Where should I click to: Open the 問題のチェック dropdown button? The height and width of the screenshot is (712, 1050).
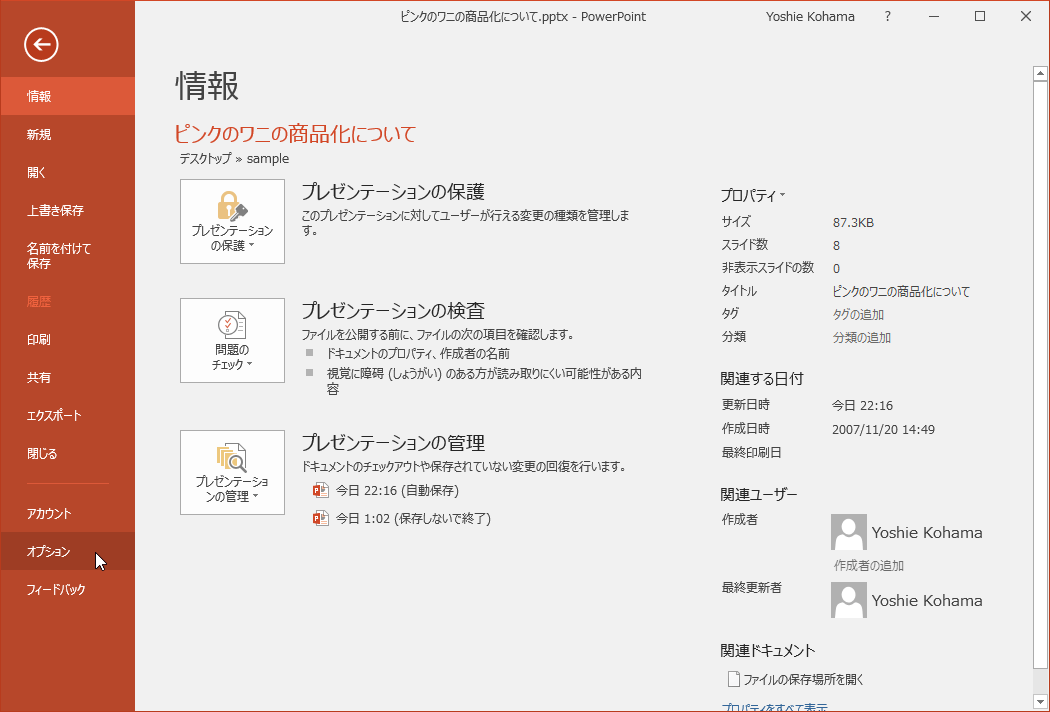tap(232, 340)
